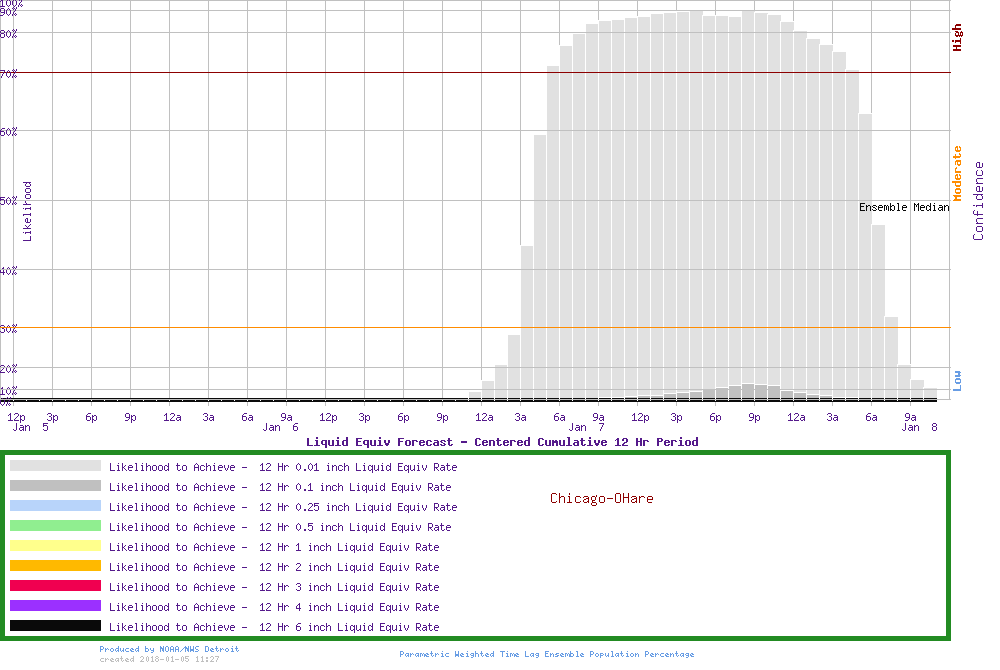Viewport: 1000px width, 670px height.
Task: Click the Low confidence label
Action: [957, 380]
